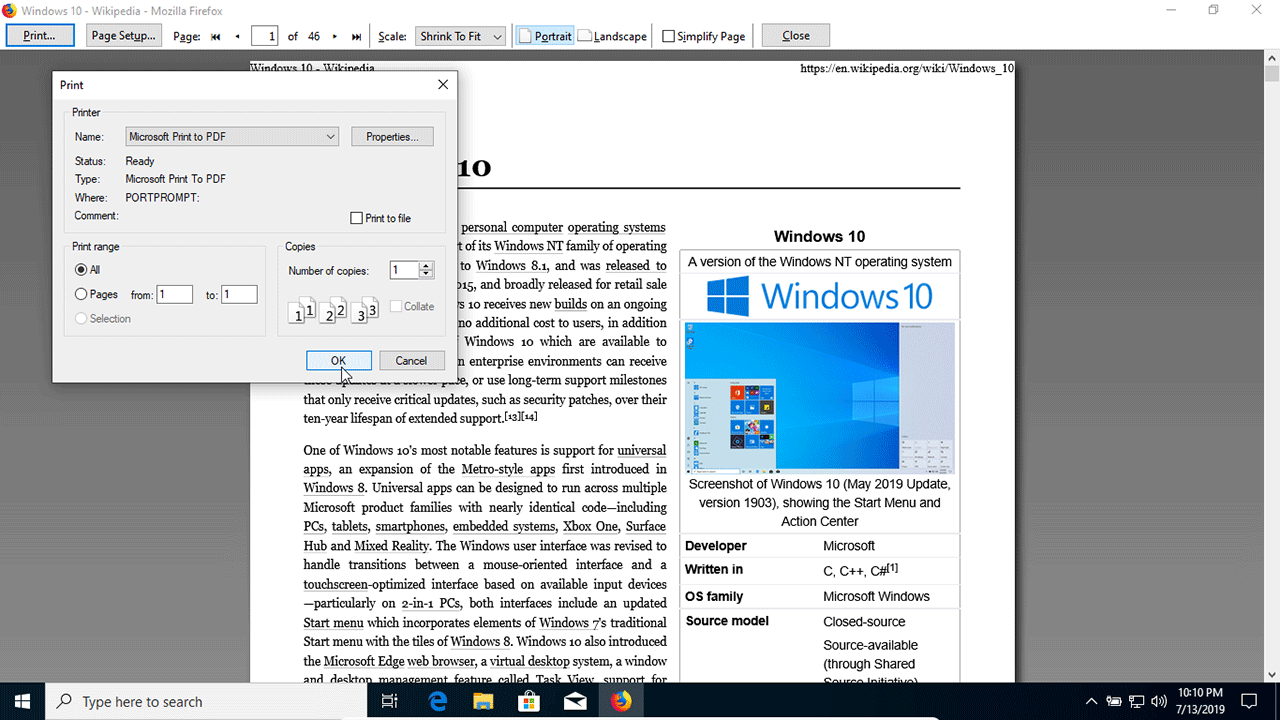Click the page number input field in the toolbar
Image resolution: width=1280 pixels, height=720 pixels.
click(264, 35)
